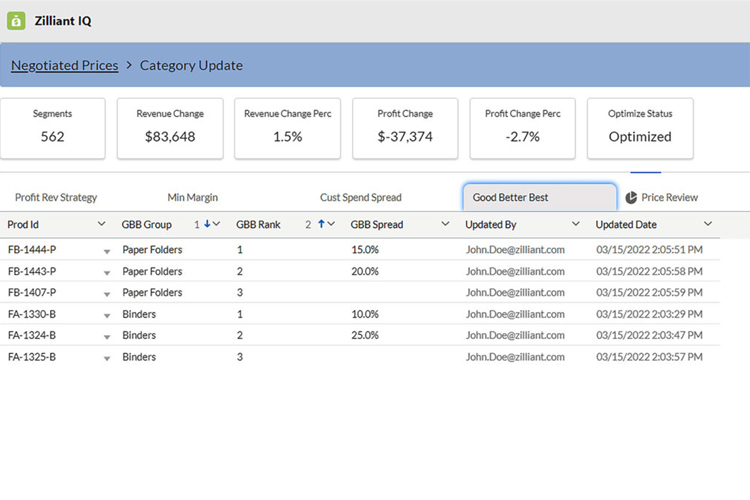
Task: Open the Prod Id column dropdown
Action: [101, 225]
